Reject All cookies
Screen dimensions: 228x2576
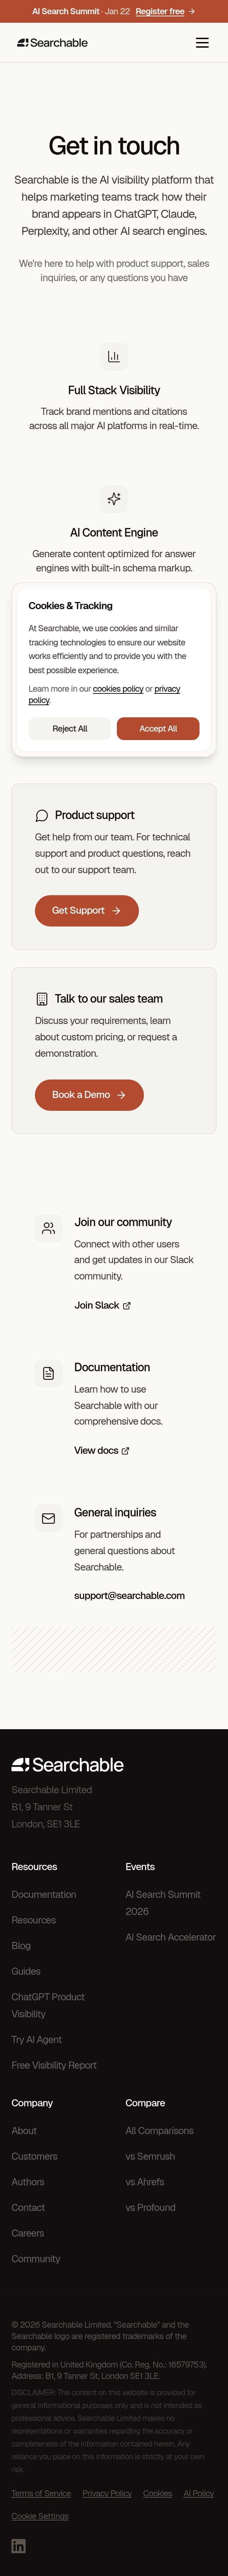coord(69,728)
